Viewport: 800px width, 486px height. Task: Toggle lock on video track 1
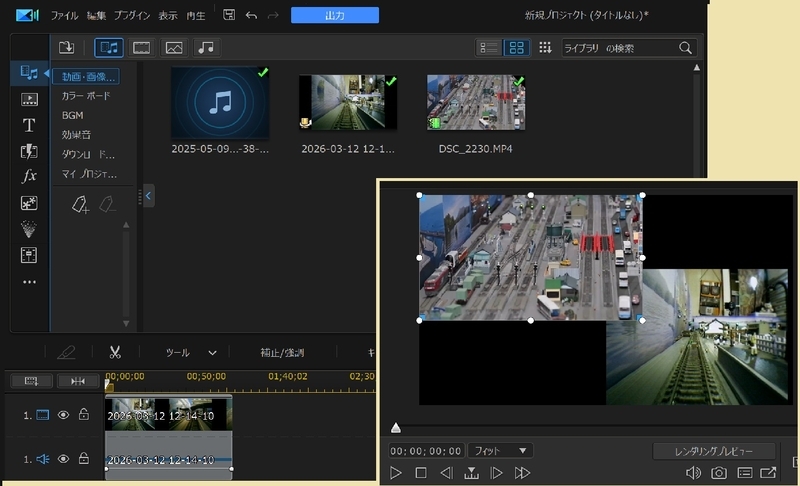[x=84, y=414]
